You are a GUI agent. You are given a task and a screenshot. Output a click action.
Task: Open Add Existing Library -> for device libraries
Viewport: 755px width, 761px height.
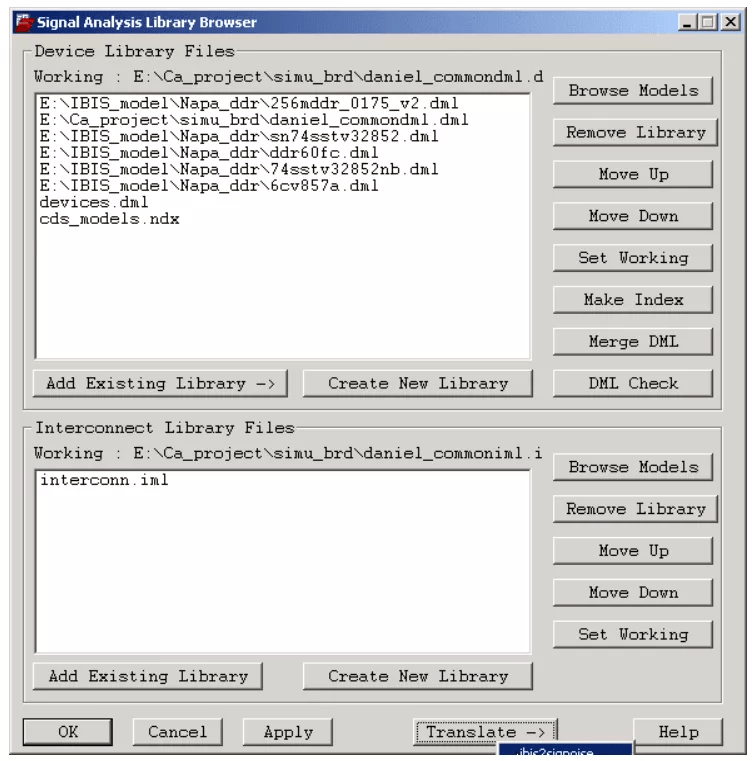[x=160, y=383]
